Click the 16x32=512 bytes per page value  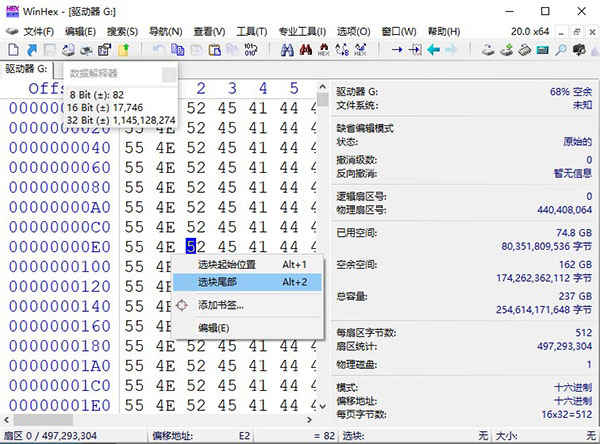coord(567,415)
